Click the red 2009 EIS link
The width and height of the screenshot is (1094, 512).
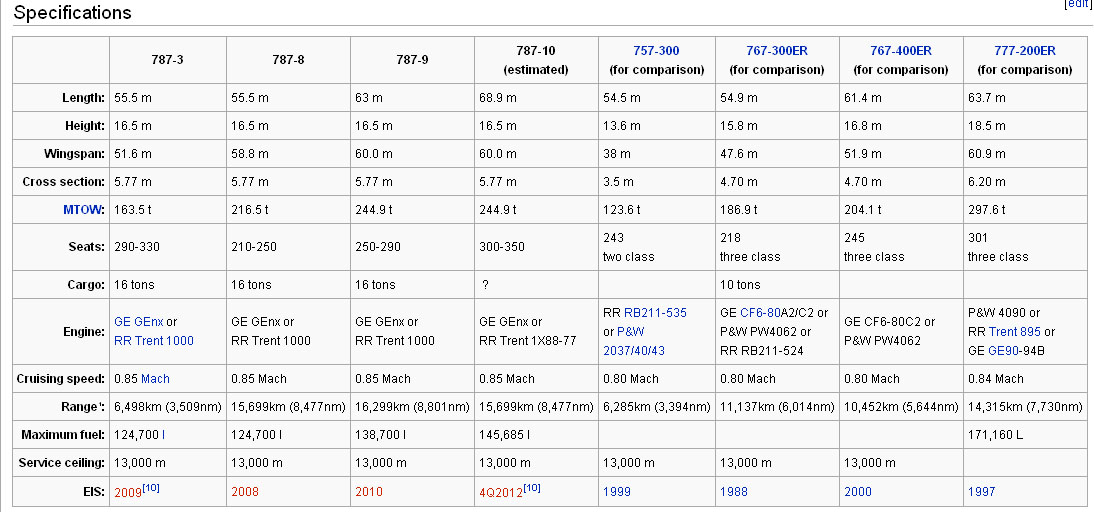128,492
